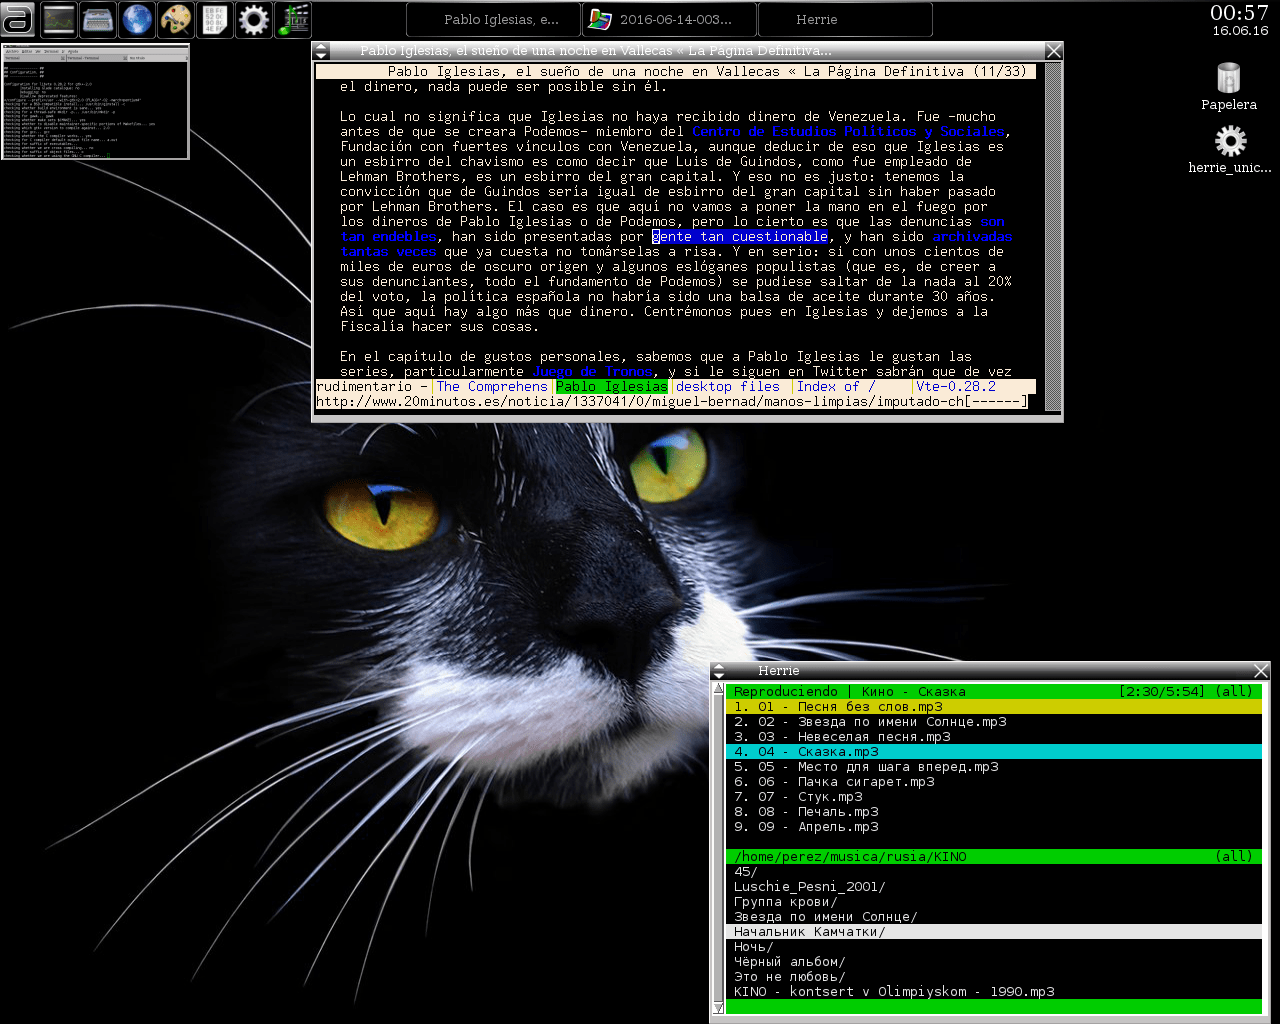Open the paint palette graphics launcher
Image resolution: width=1280 pixels, height=1024 pixels.
(175, 19)
